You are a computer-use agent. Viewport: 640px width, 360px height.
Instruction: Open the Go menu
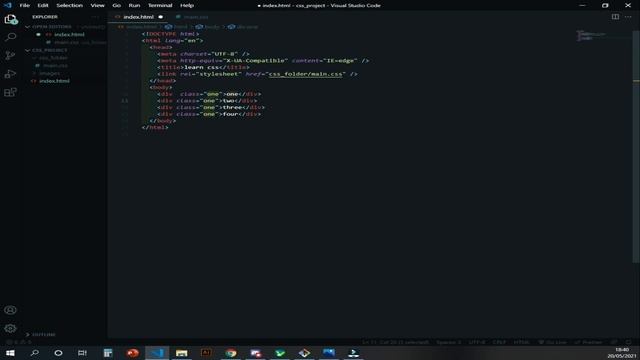[x=116, y=5]
